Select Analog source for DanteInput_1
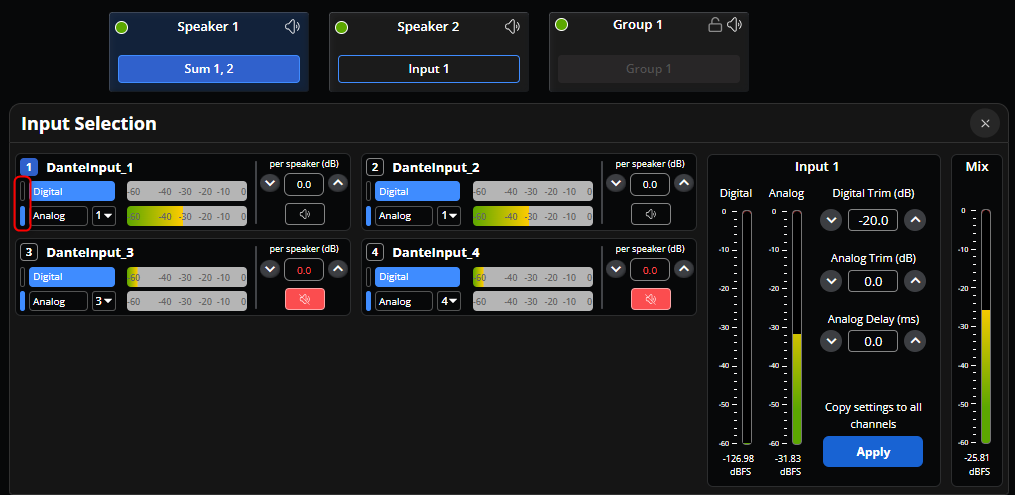The image size is (1015, 495). point(58,215)
